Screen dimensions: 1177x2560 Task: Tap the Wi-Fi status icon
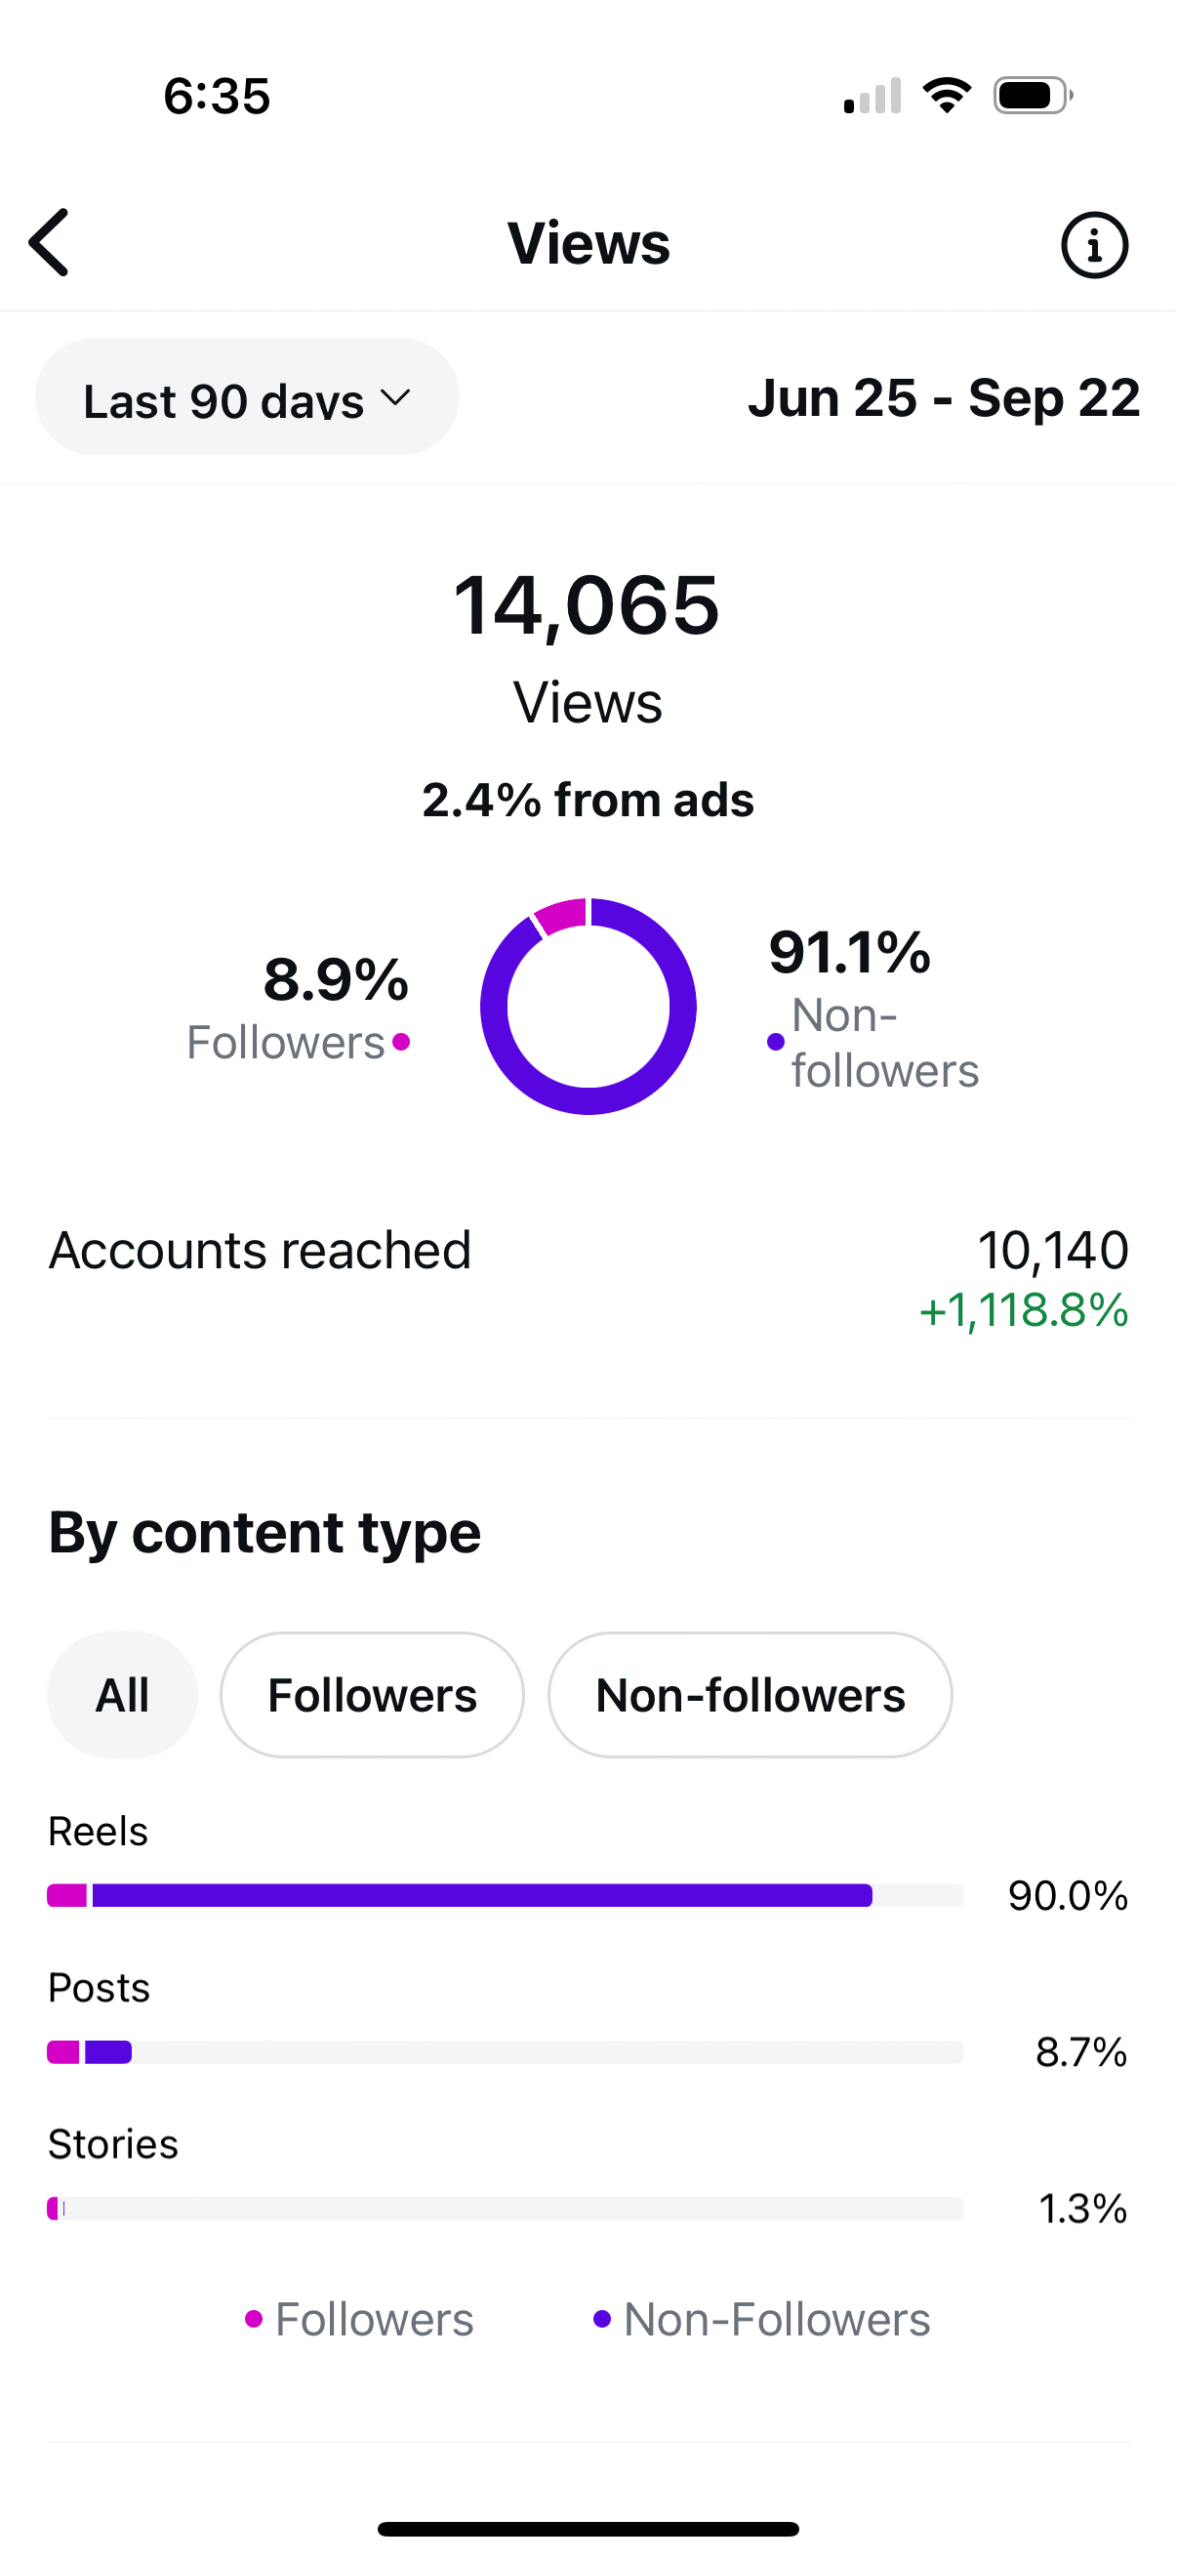point(946,96)
